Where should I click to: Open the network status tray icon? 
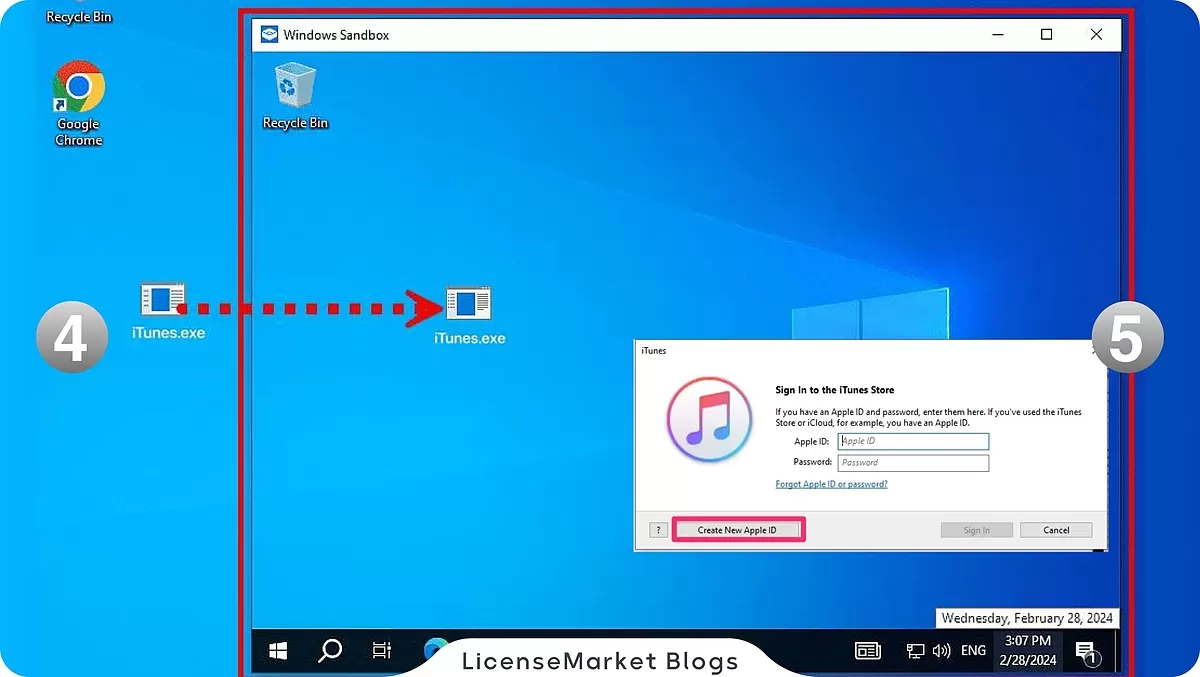(915, 651)
